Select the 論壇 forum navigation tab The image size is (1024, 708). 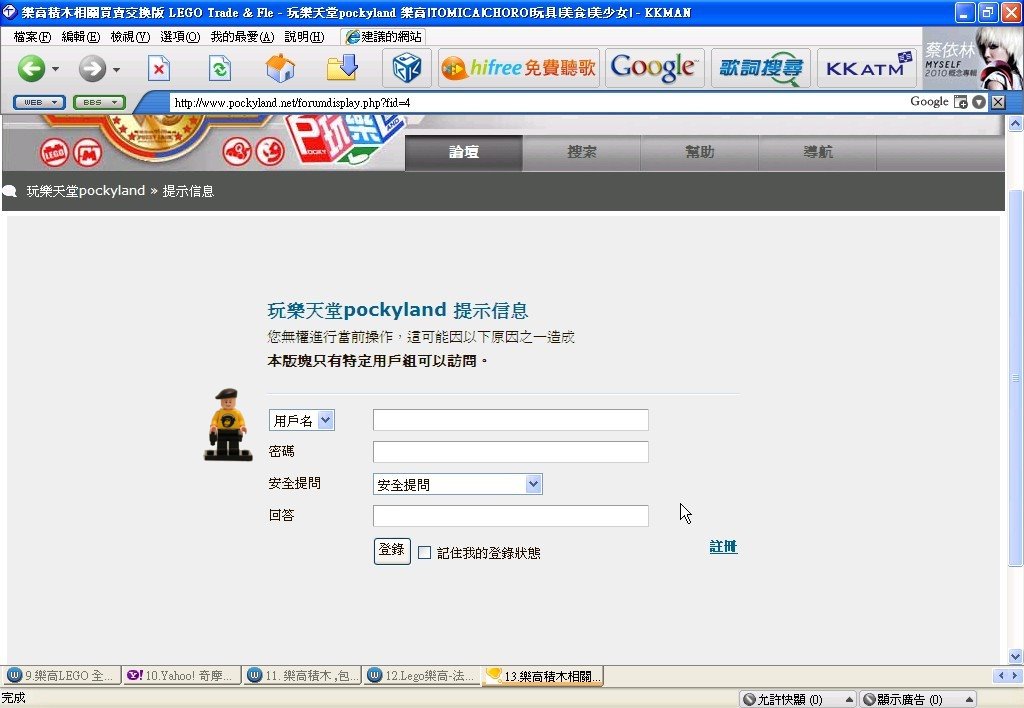tap(464, 152)
